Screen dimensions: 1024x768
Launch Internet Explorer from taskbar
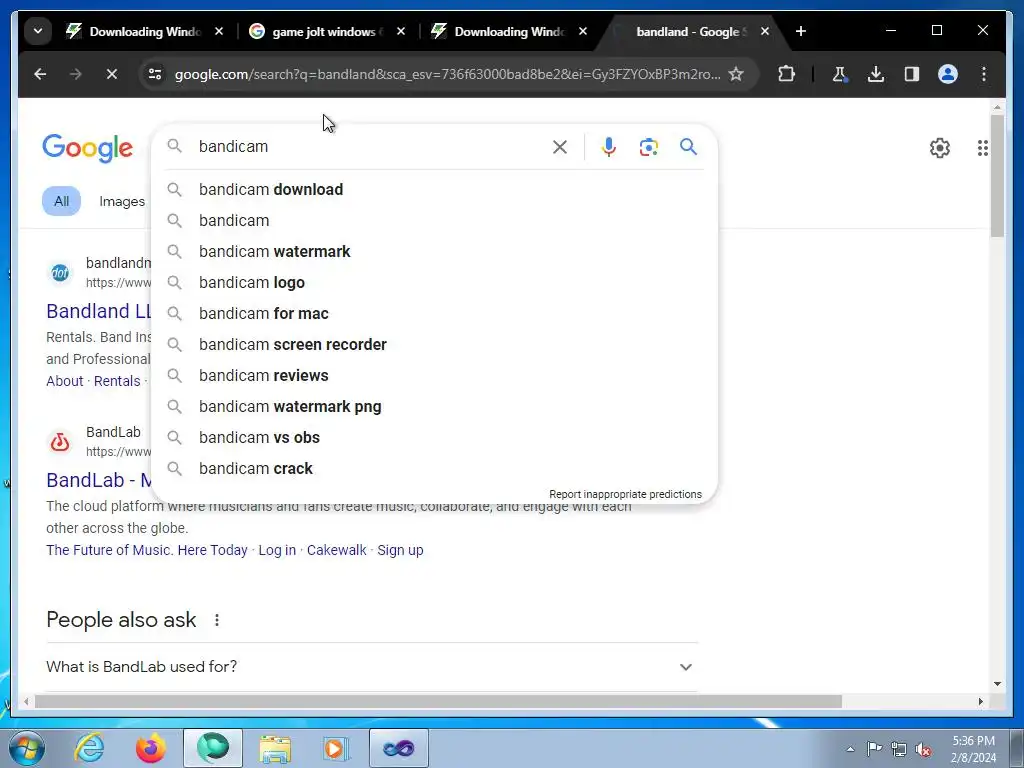[89, 748]
